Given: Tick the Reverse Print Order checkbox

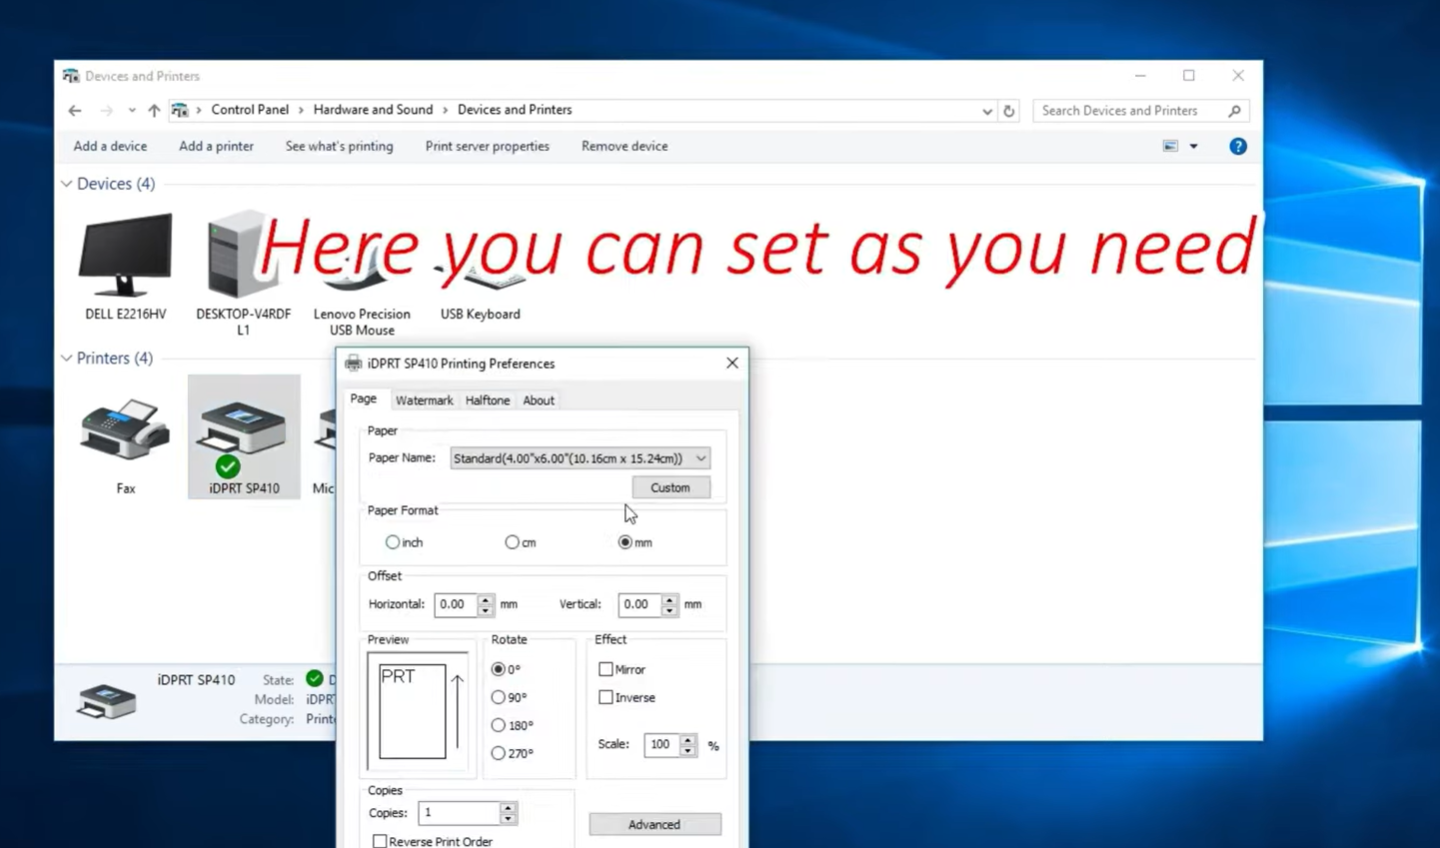Looking at the screenshot, I should coord(379,842).
